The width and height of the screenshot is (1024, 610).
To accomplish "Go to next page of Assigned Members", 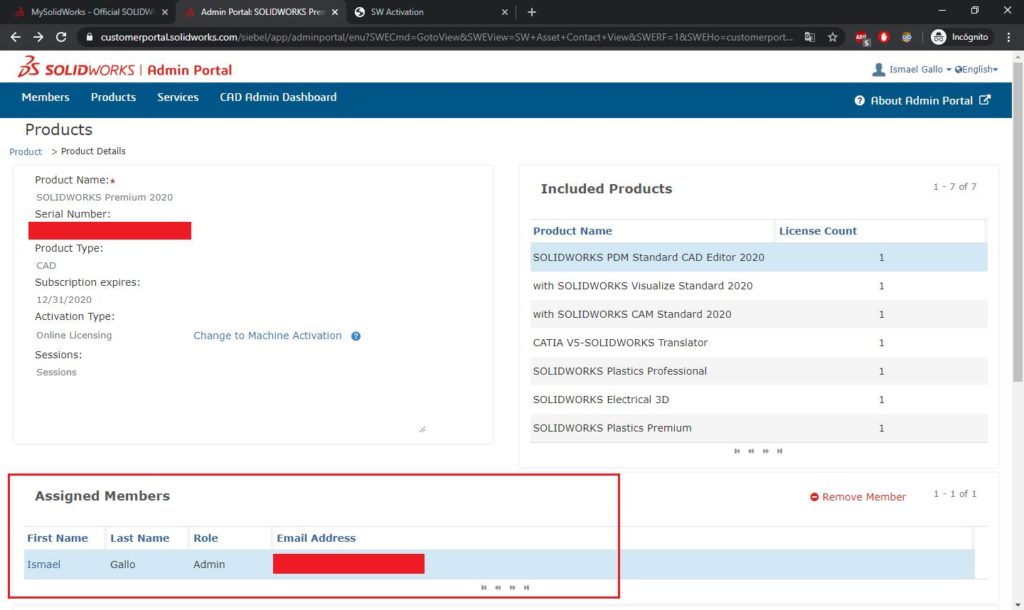I will pyautogui.click(x=513, y=588).
